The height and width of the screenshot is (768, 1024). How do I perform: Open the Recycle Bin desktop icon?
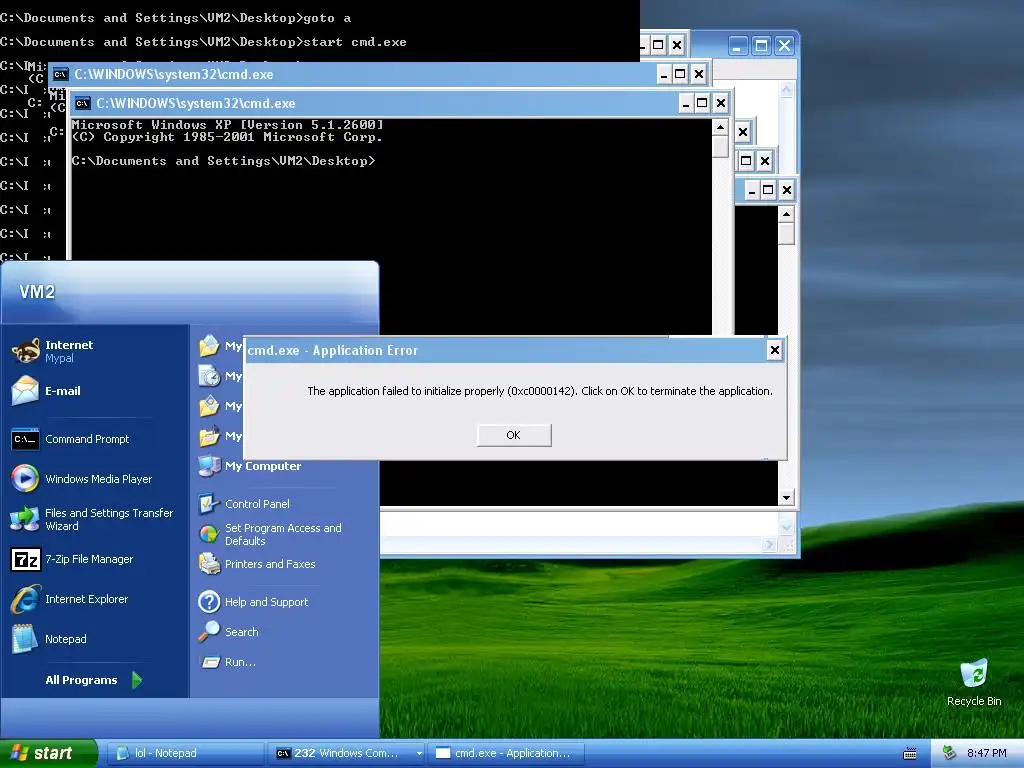[x=974, y=682]
